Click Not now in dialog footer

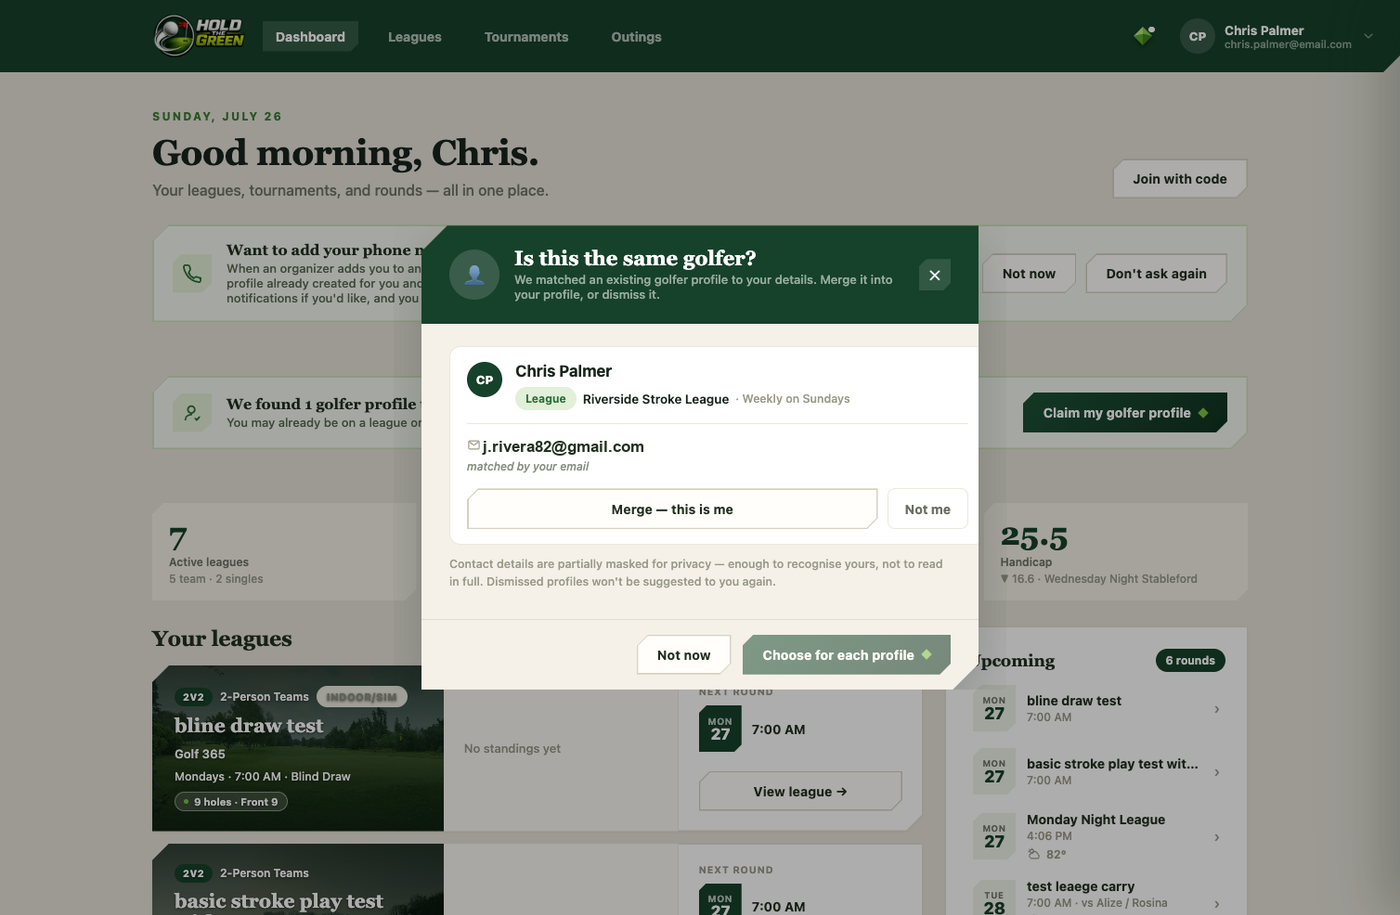coord(684,655)
